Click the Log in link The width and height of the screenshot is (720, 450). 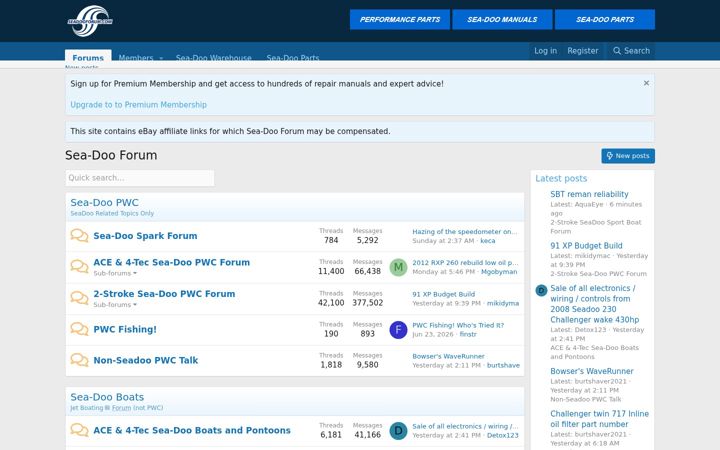click(545, 51)
